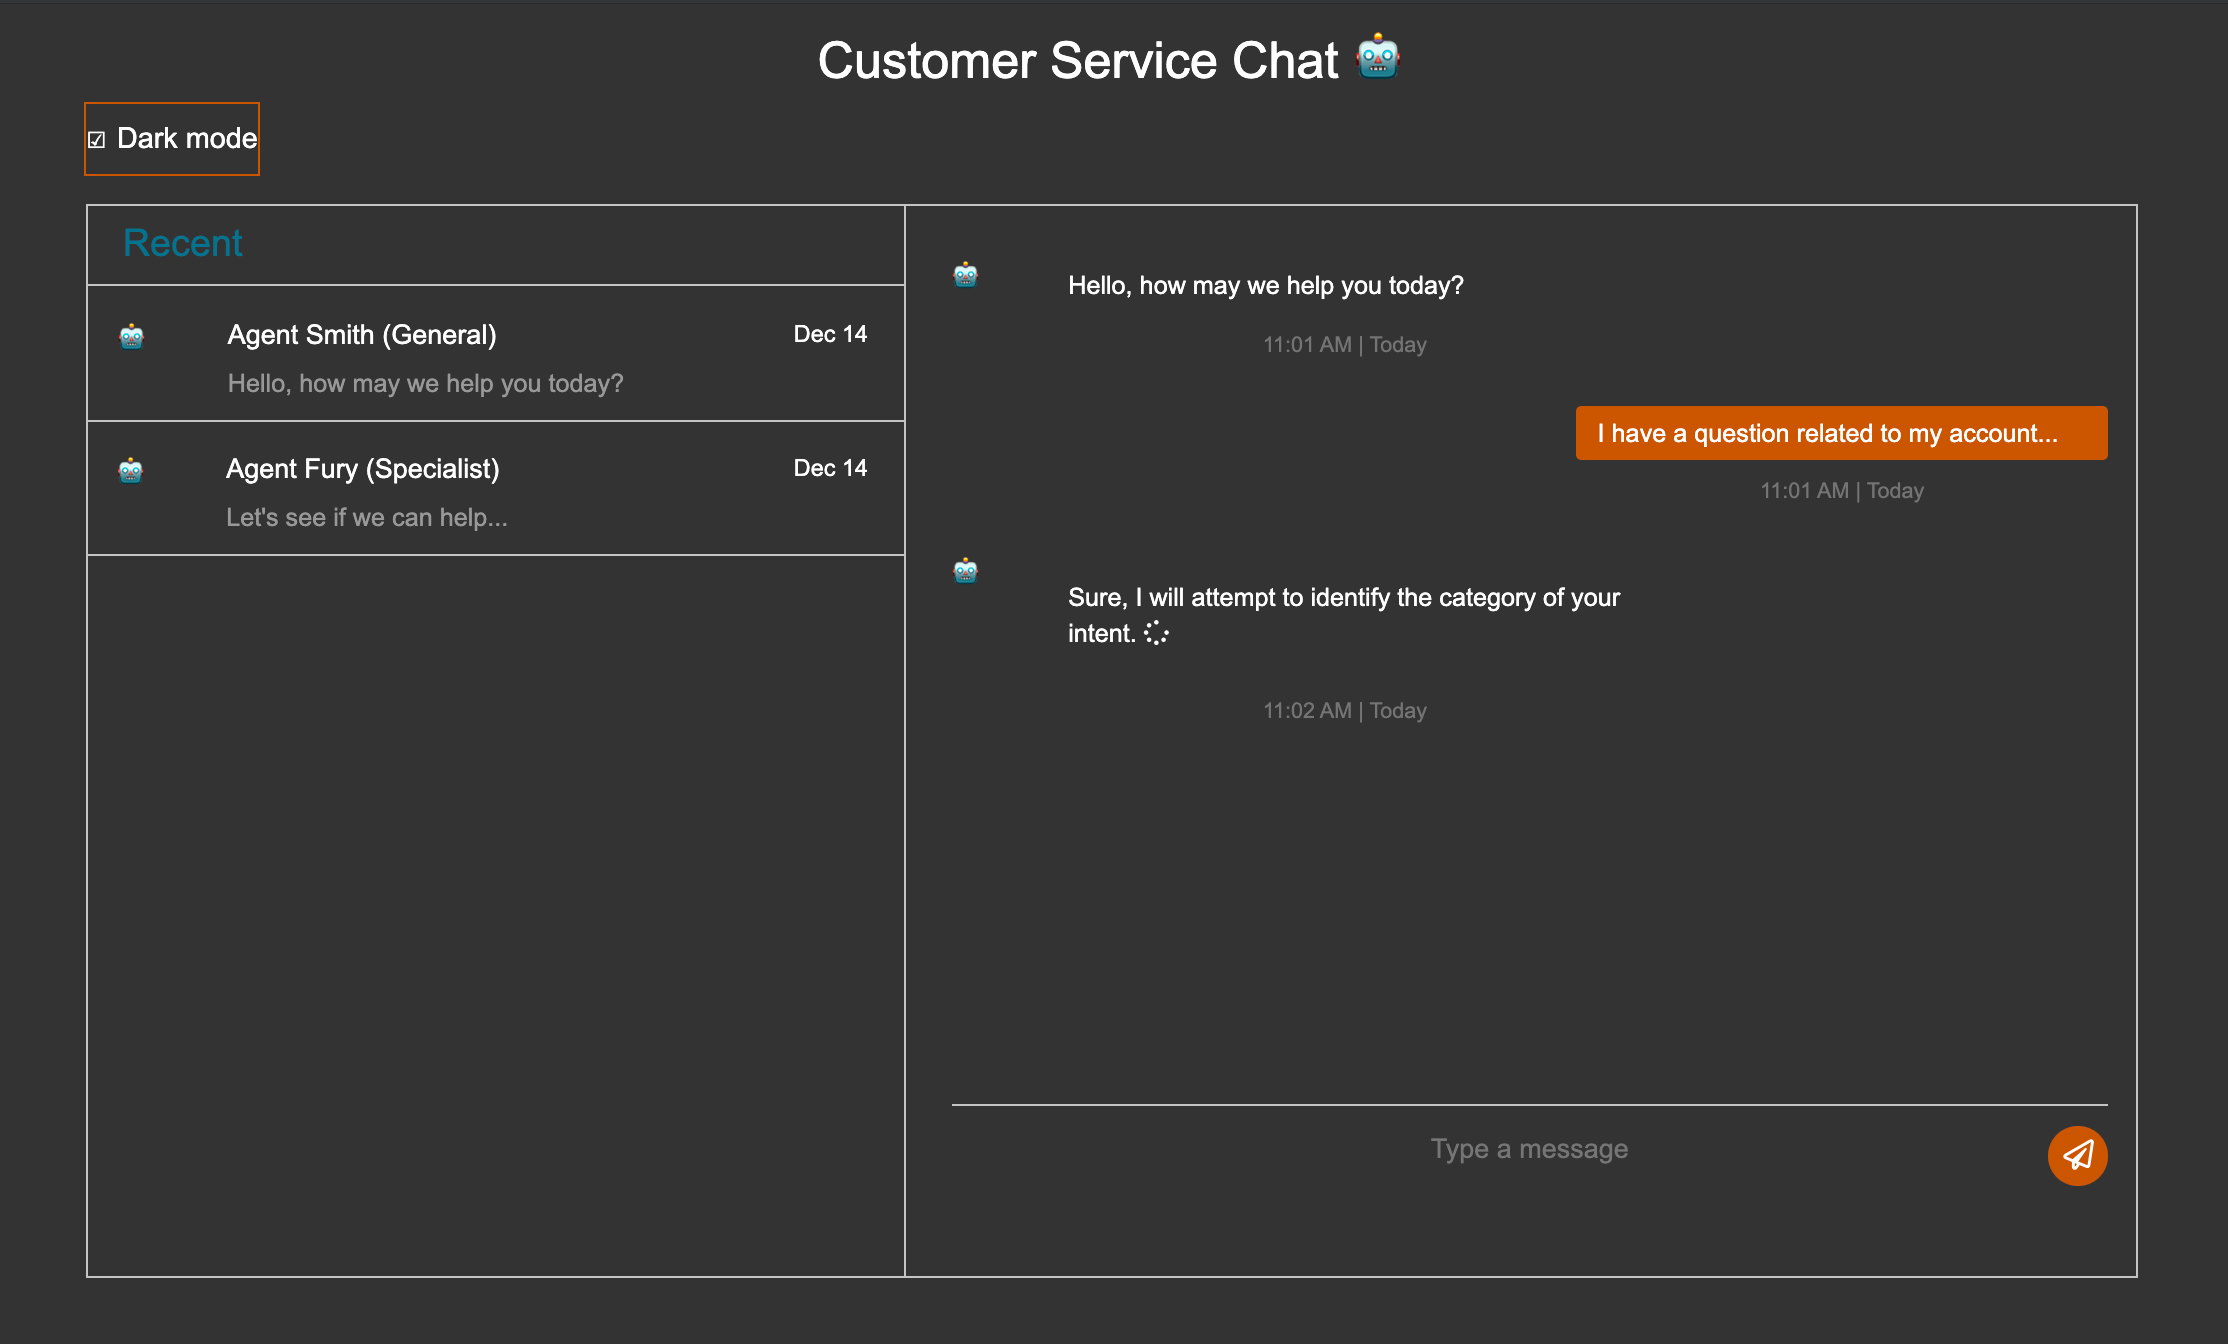Click robot avatar beside intent message

pos(965,570)
